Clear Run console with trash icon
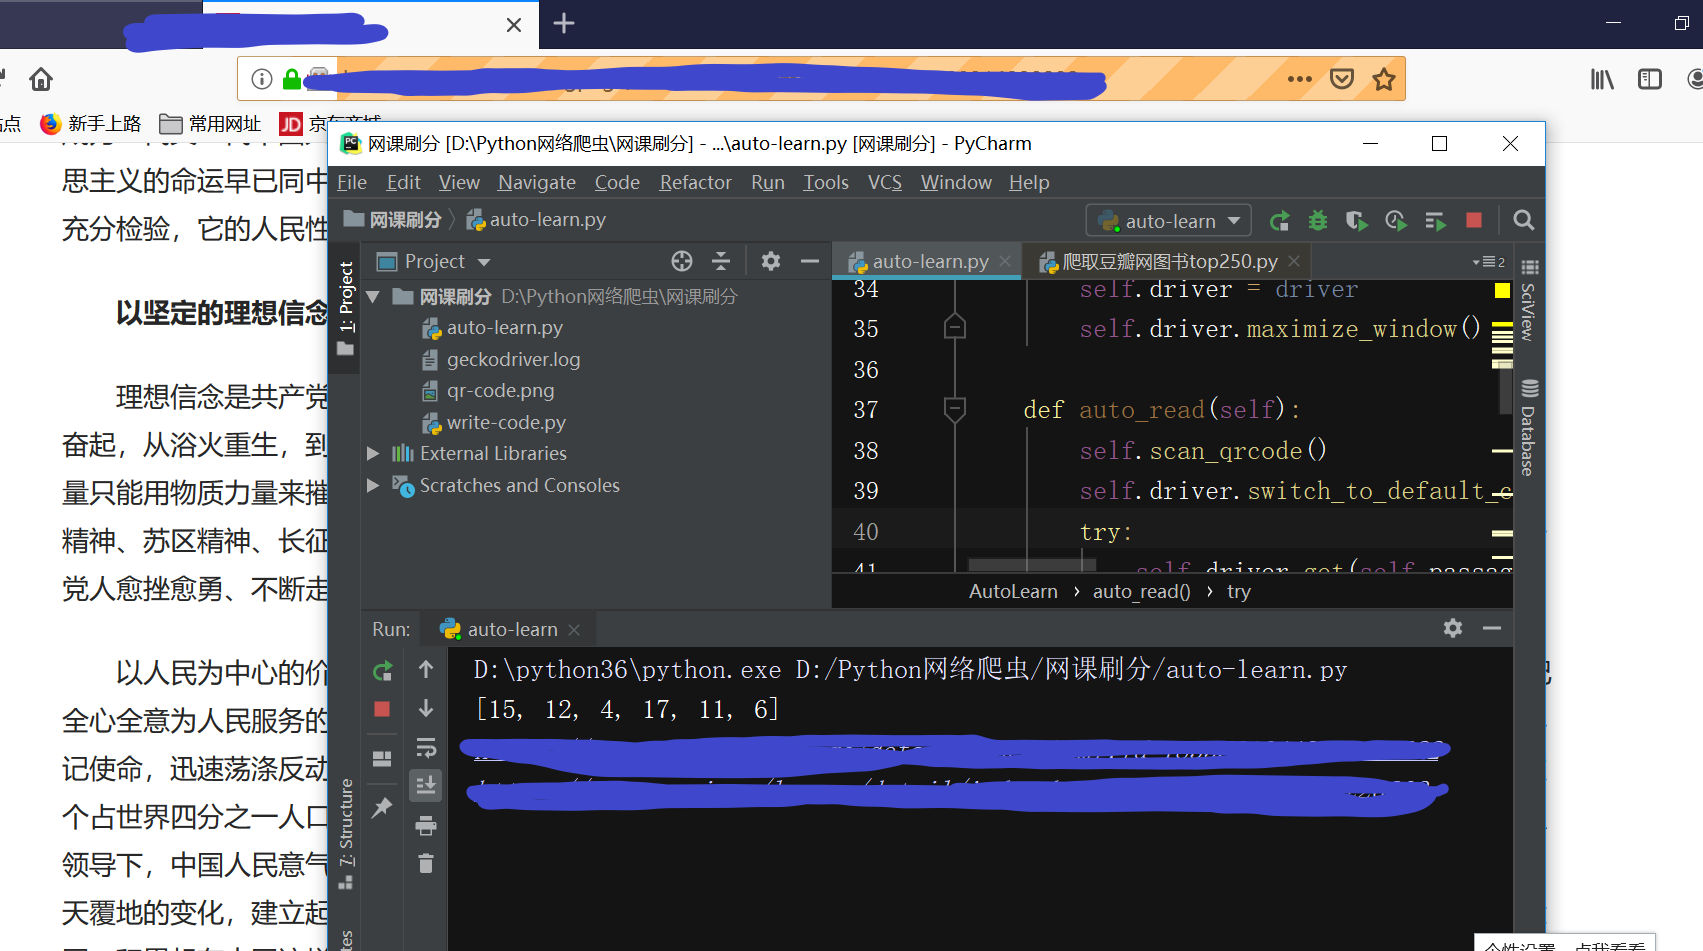This screenshot has height=951, width=1703. click(x=426, y=863)
